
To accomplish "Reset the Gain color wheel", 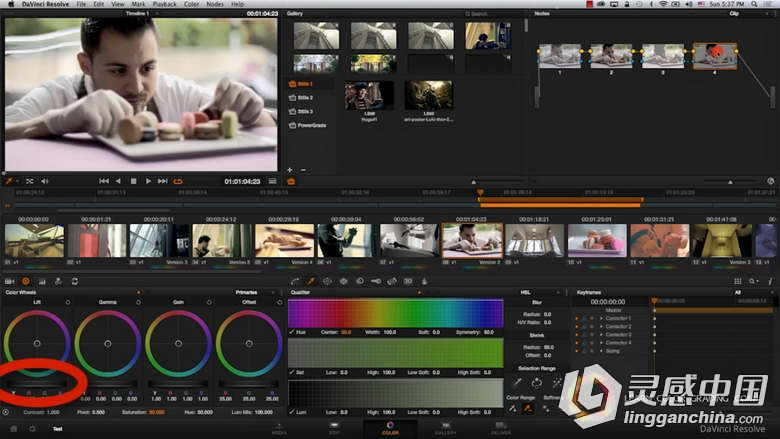I will click(209, 302).
